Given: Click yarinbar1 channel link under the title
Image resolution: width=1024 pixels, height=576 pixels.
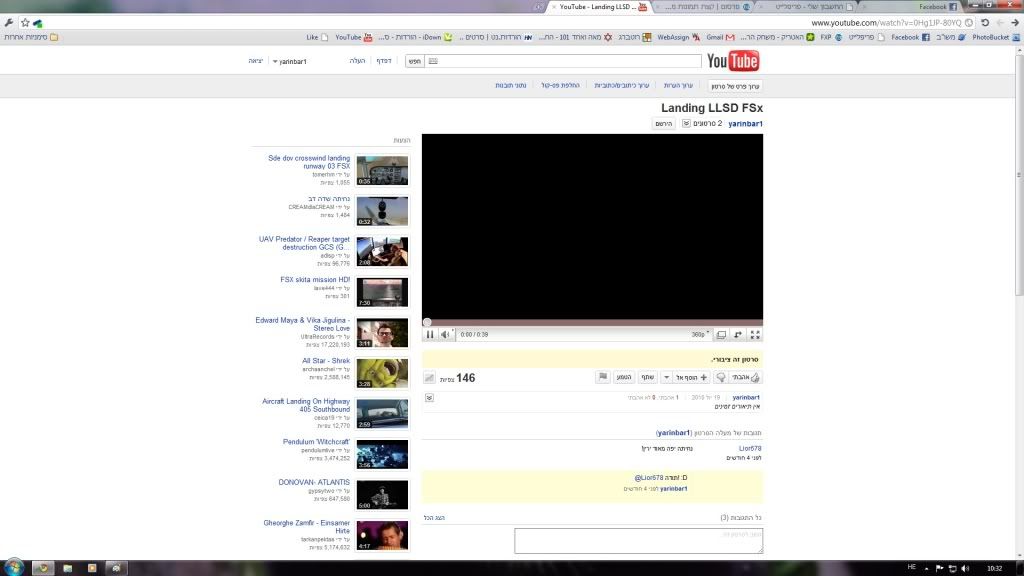Looking at the screenshot, I should (745, 123).
